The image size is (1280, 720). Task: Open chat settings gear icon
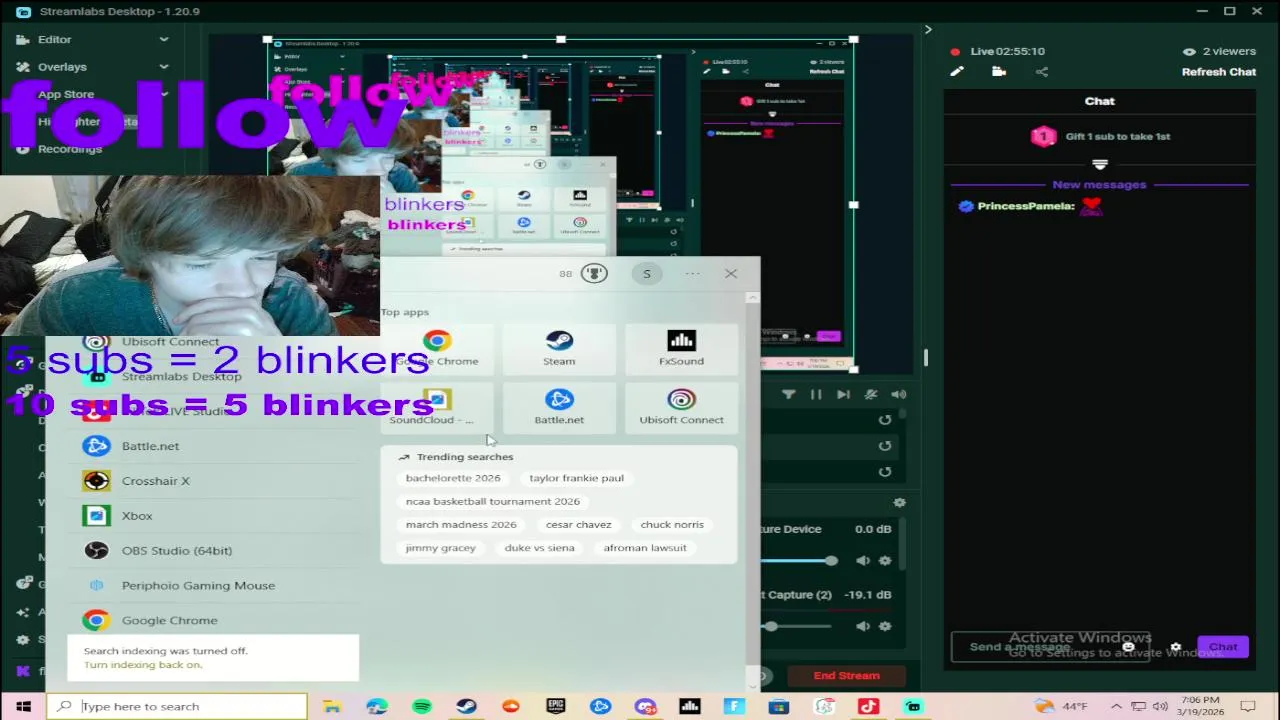pyautogui.click(x=1176, y=647)
